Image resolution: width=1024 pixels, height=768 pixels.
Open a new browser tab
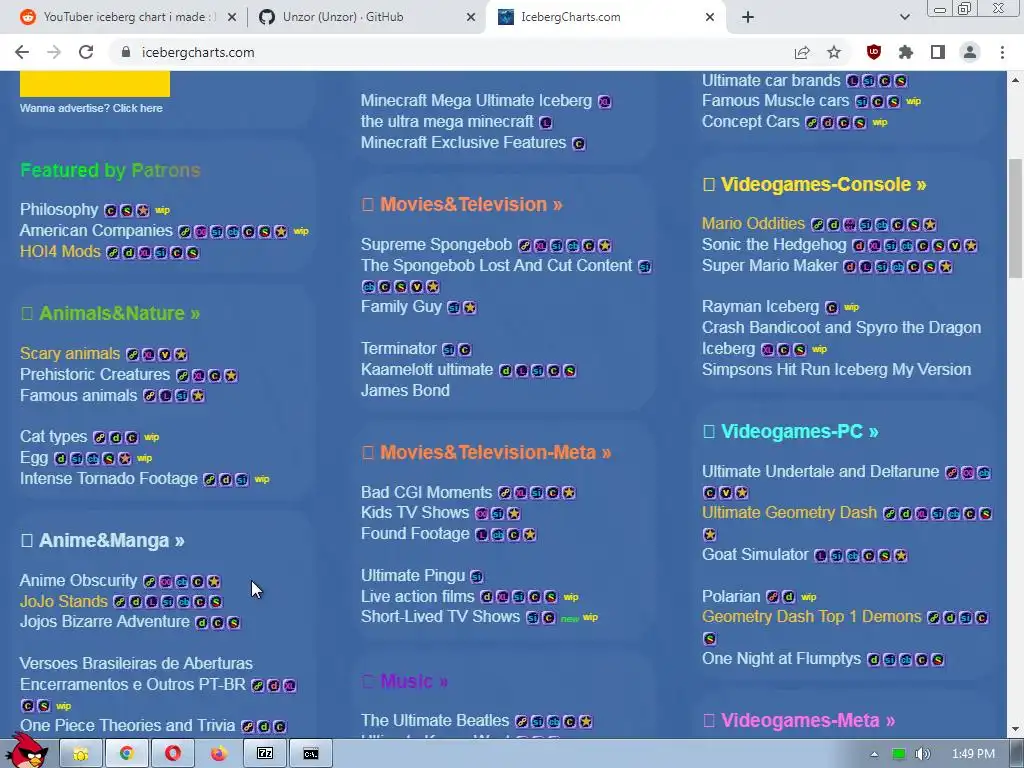[748, 17]
